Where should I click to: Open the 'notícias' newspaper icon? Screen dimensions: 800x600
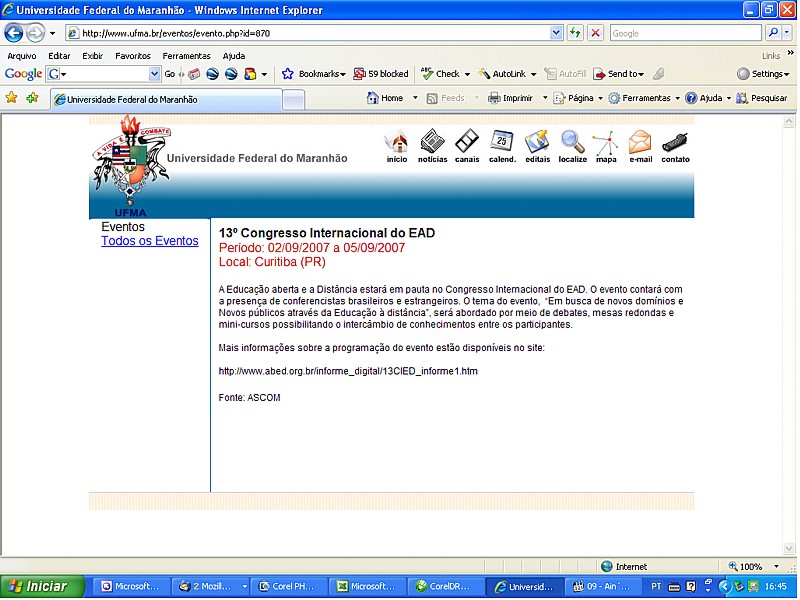point(432,143)
